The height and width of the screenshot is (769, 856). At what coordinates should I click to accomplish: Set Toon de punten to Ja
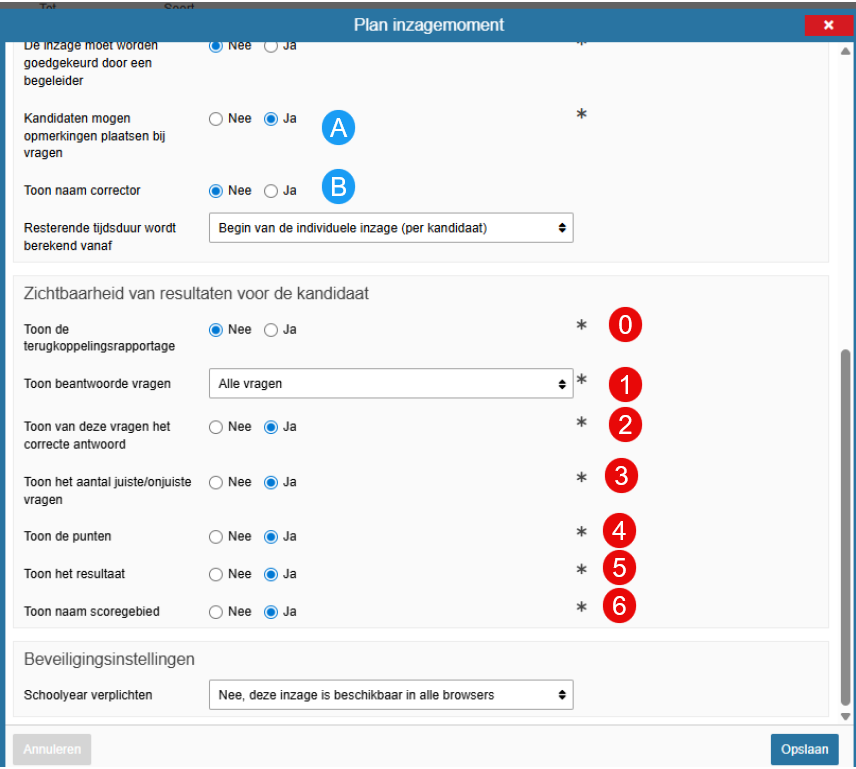tap(271, 537)
